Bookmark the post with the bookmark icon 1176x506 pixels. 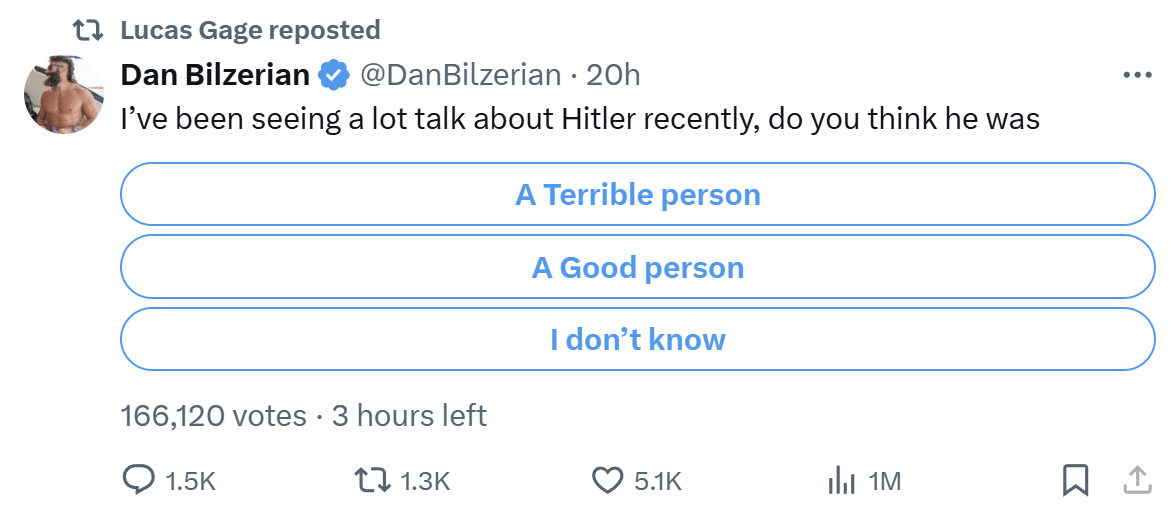[1075, 481]
